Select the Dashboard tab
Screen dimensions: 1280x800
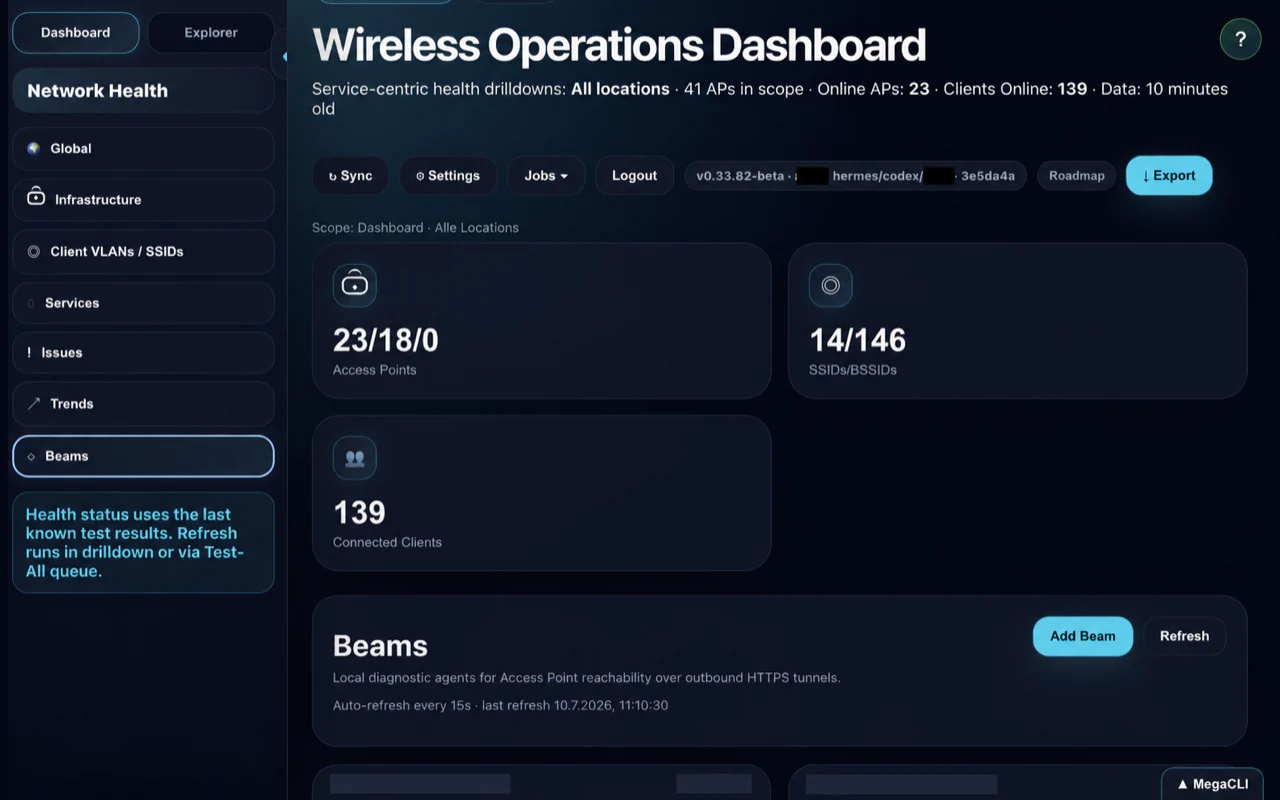click(x=76, y=33)
